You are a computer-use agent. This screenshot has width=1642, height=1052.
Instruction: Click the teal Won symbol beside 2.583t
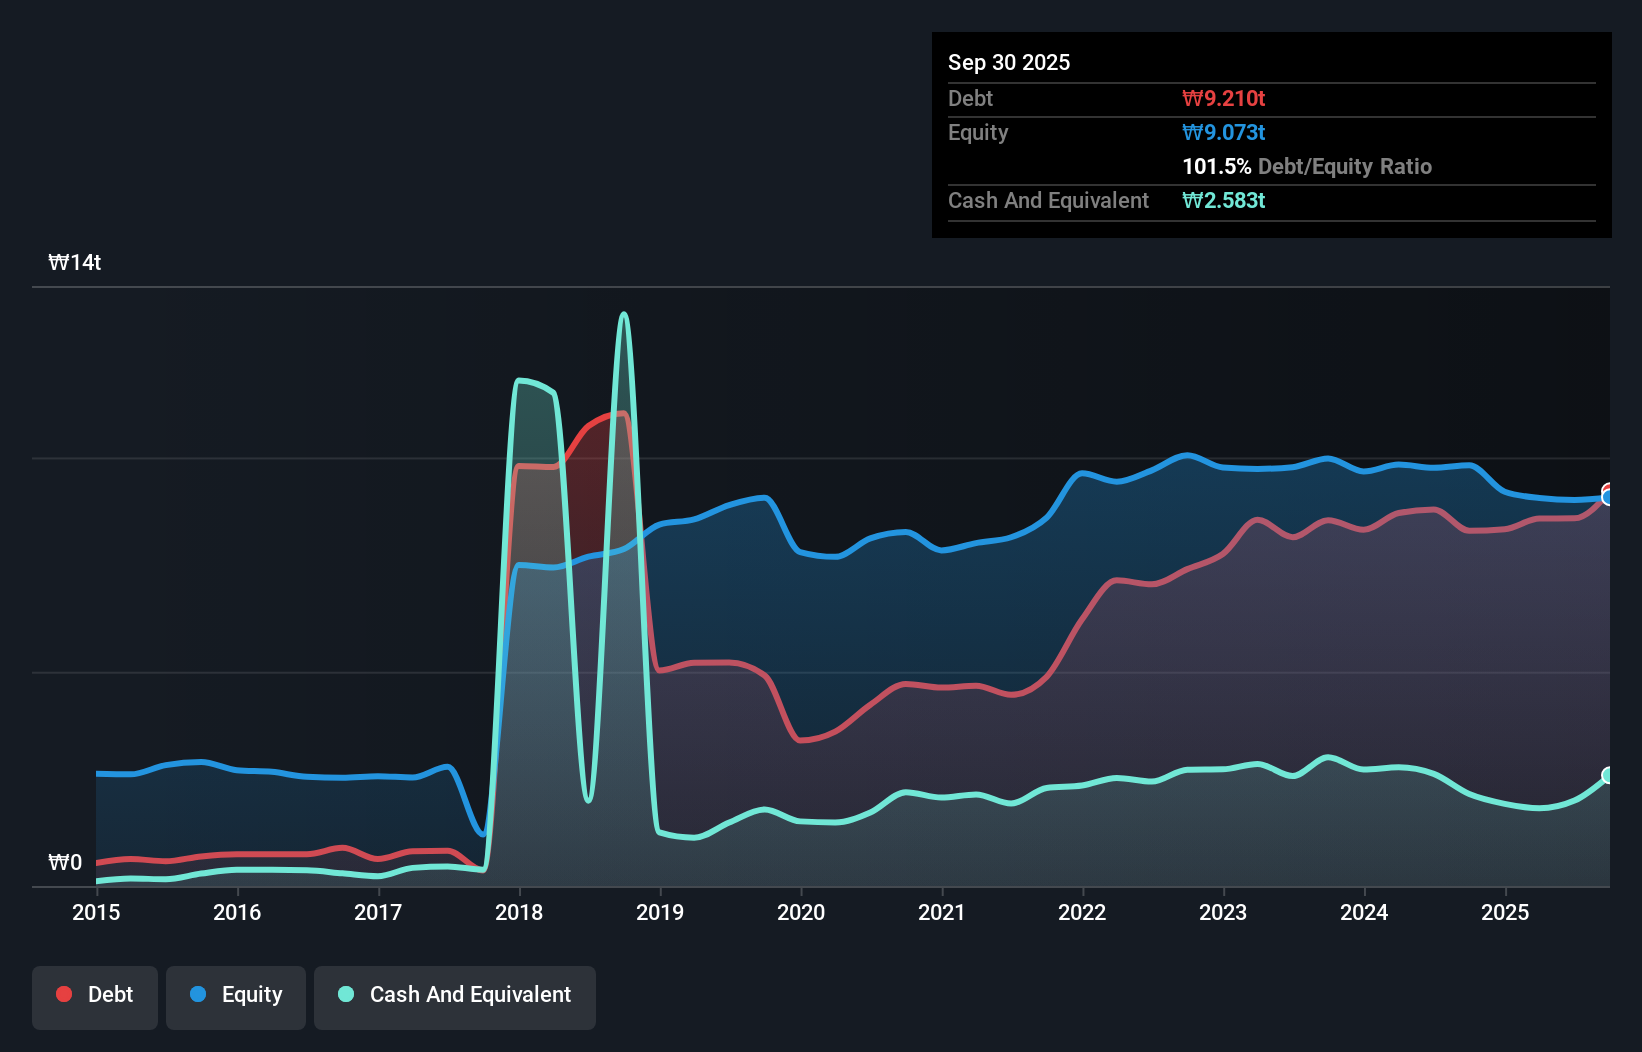point(1192,200)
